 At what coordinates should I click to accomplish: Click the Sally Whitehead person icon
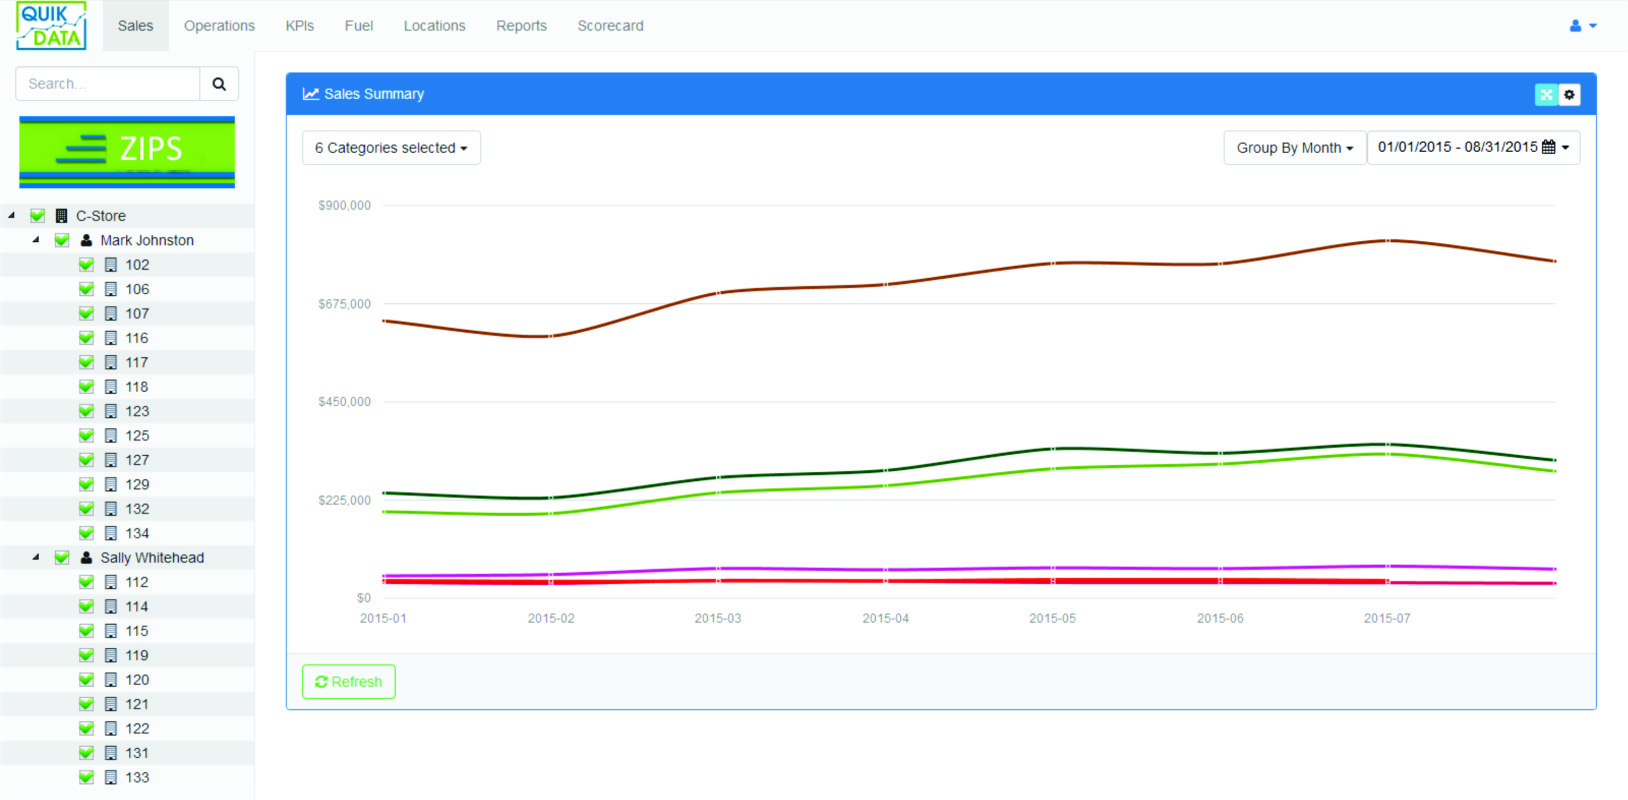(86, 558)
